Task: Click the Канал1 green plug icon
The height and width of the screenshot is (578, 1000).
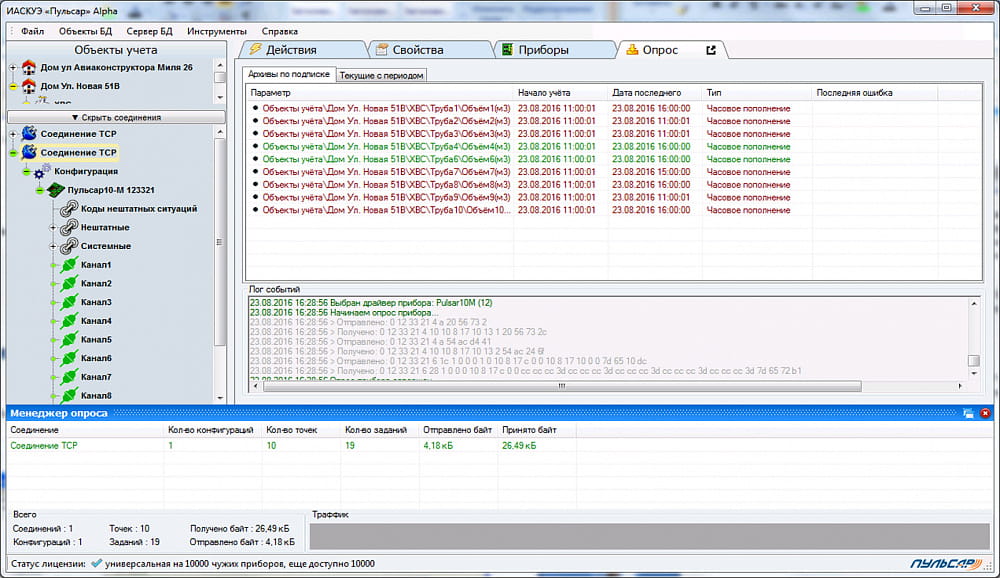Action: (x=69, y=265)
